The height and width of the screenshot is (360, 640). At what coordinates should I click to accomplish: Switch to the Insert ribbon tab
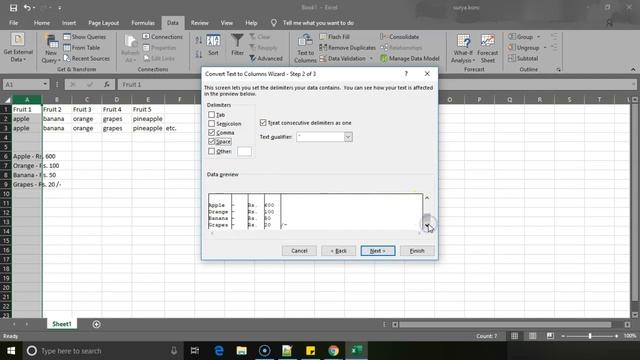69,23
